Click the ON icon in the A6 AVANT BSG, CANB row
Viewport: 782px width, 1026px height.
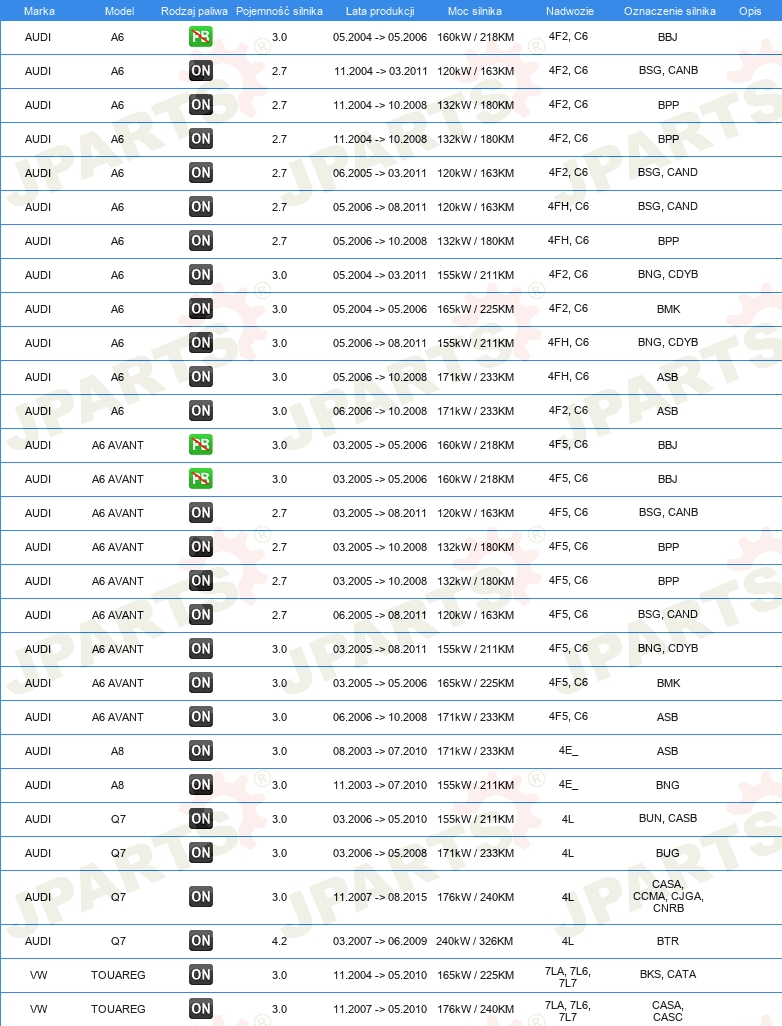(200, 513)
